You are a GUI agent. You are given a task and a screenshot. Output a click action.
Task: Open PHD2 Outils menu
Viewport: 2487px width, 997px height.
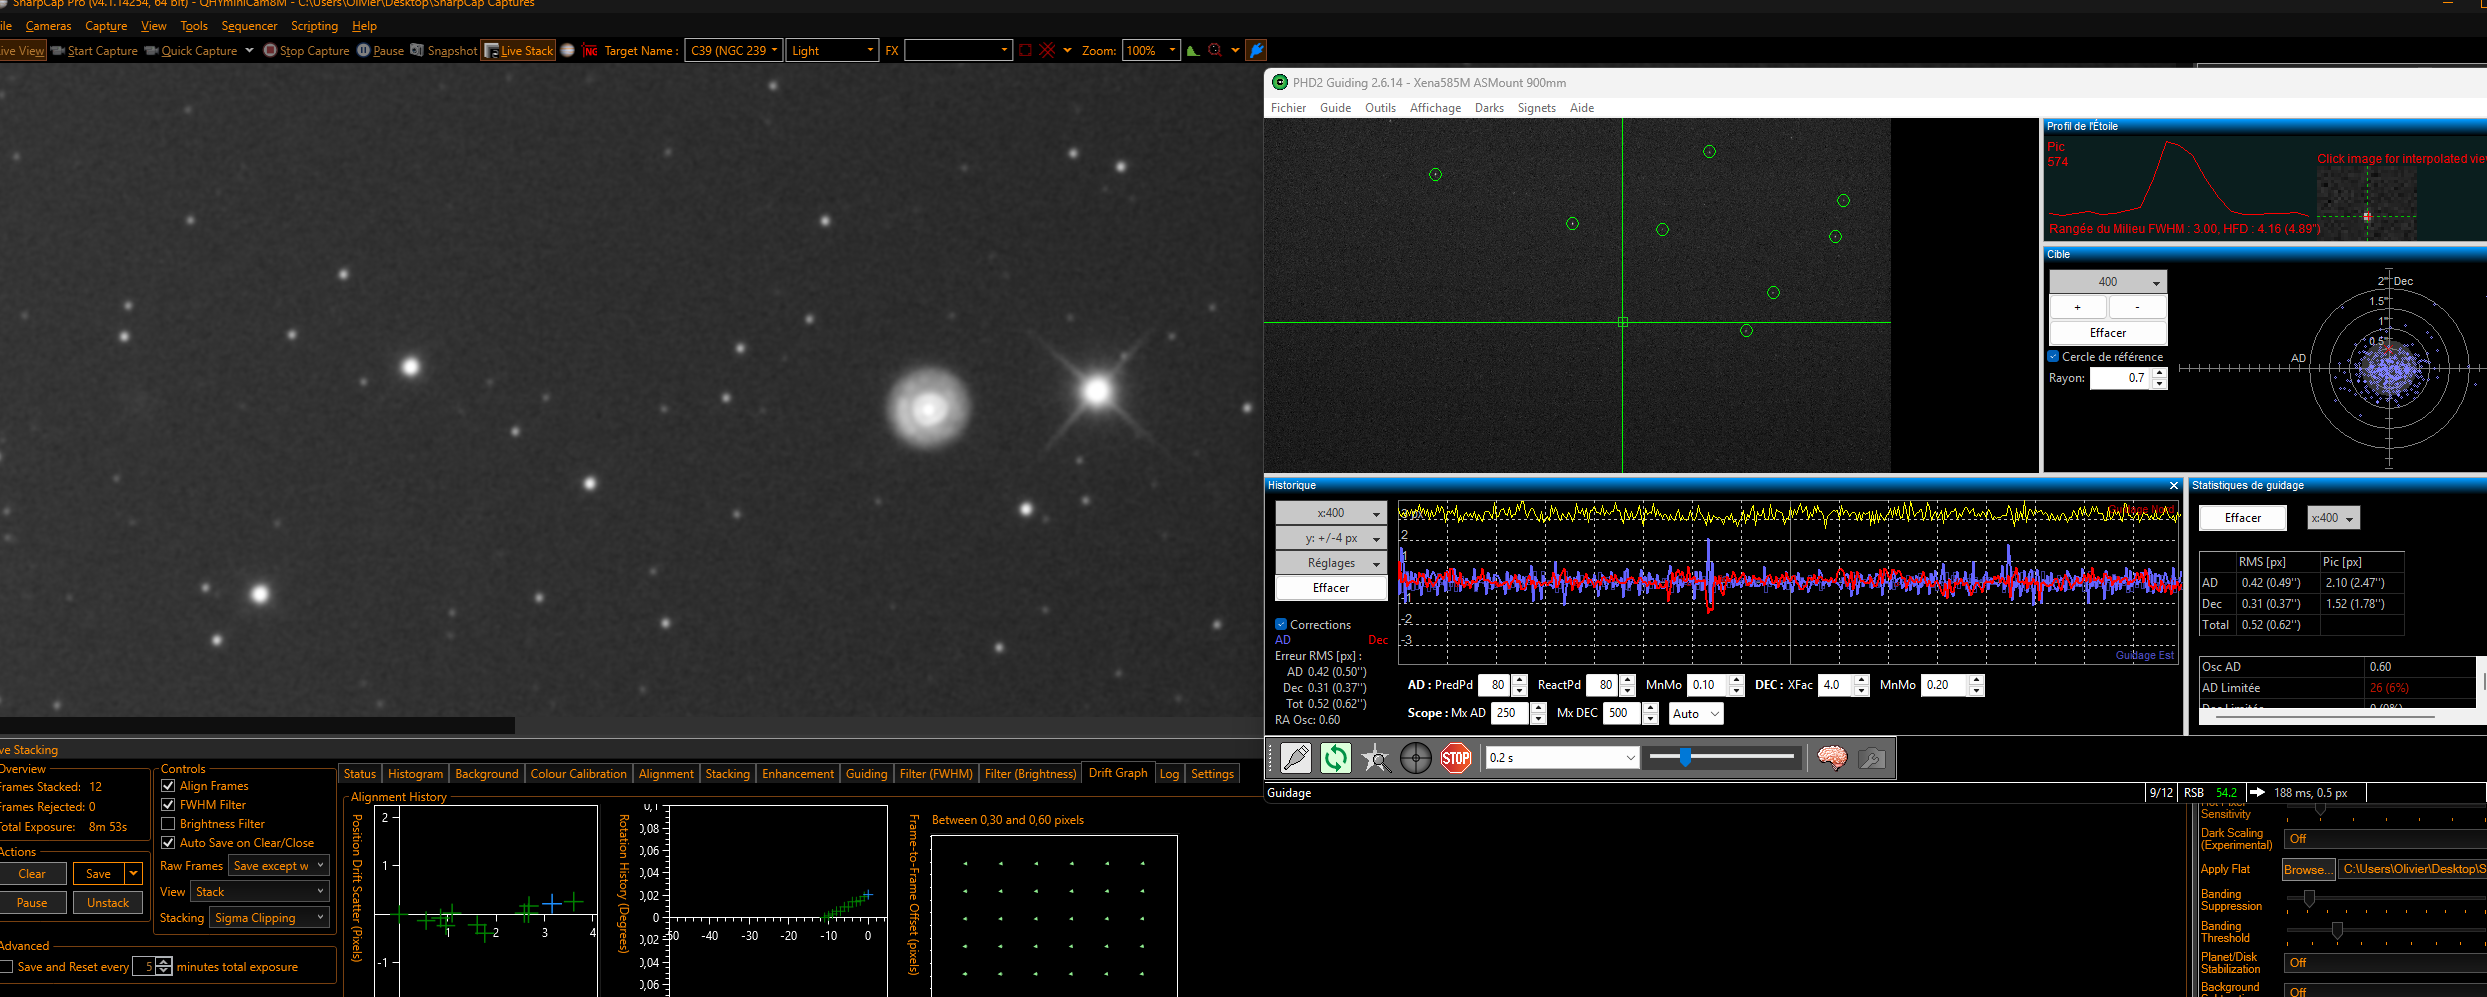pos(1380,108)
